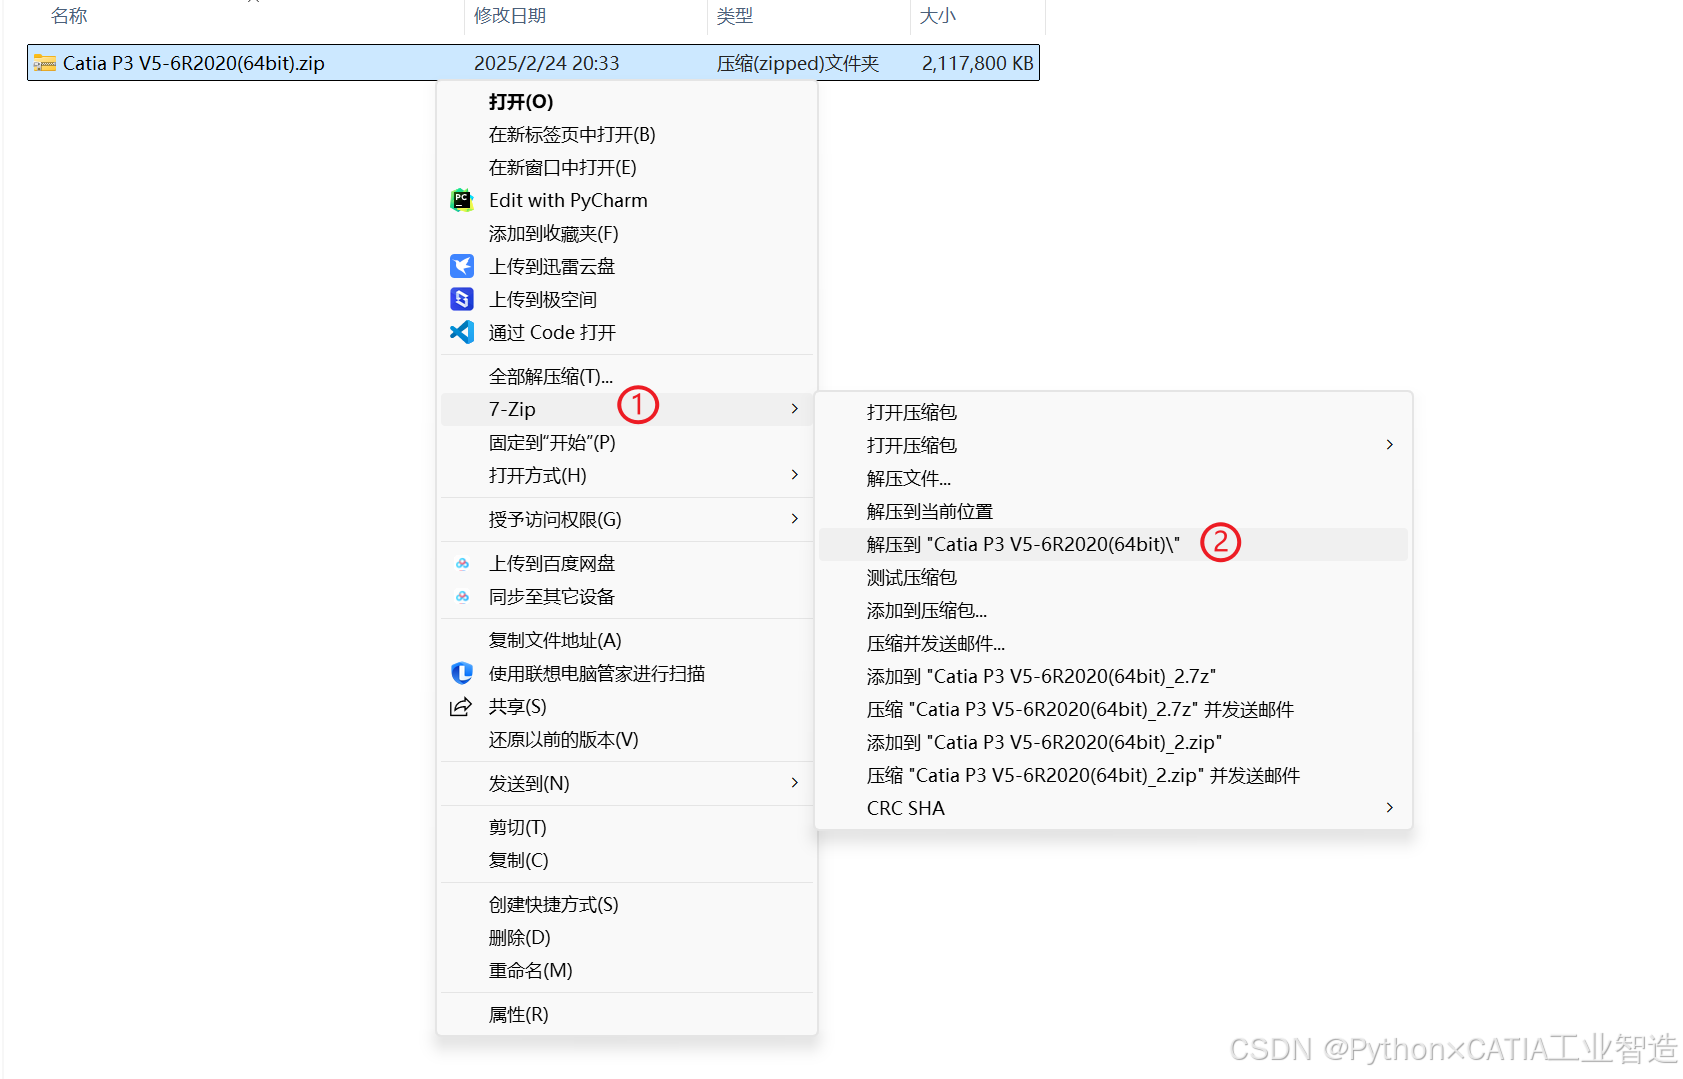Click the size value 2,117,800 KB
This screenshot has height=1079, width=1683.
(x=977, y=63)
